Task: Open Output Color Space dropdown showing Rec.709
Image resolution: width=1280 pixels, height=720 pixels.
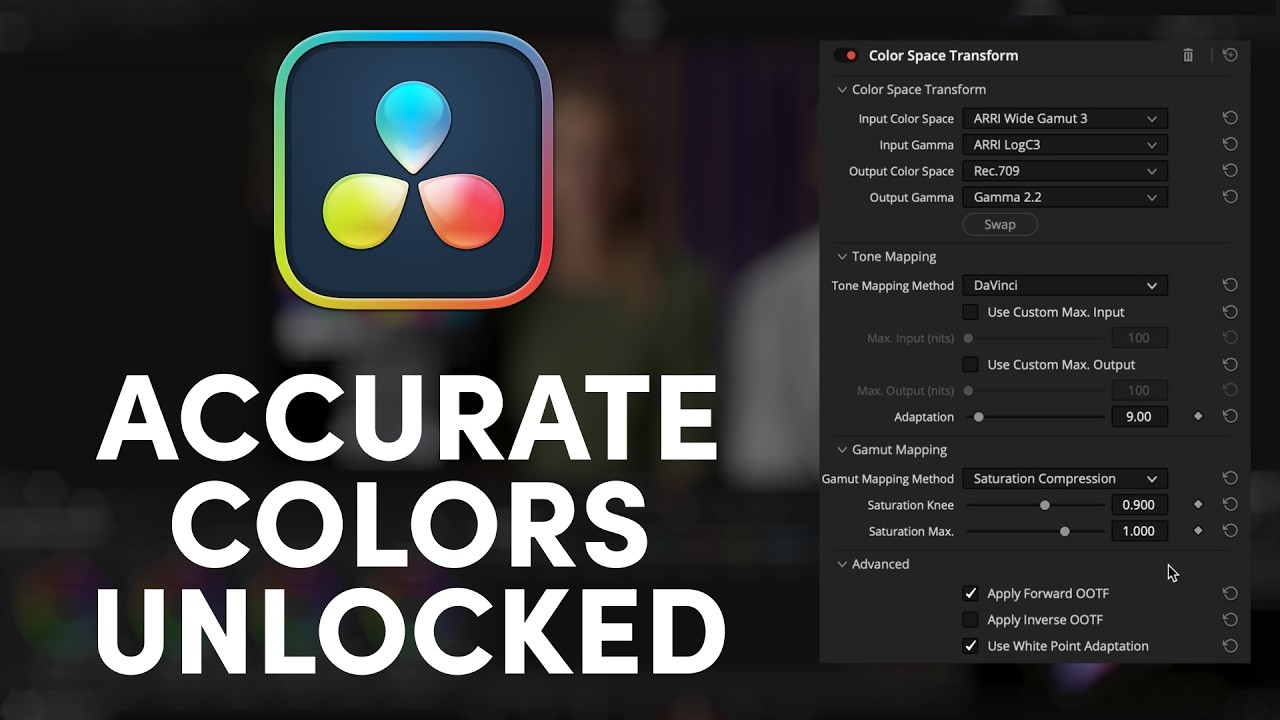Action: click(x=1065, y=171)
